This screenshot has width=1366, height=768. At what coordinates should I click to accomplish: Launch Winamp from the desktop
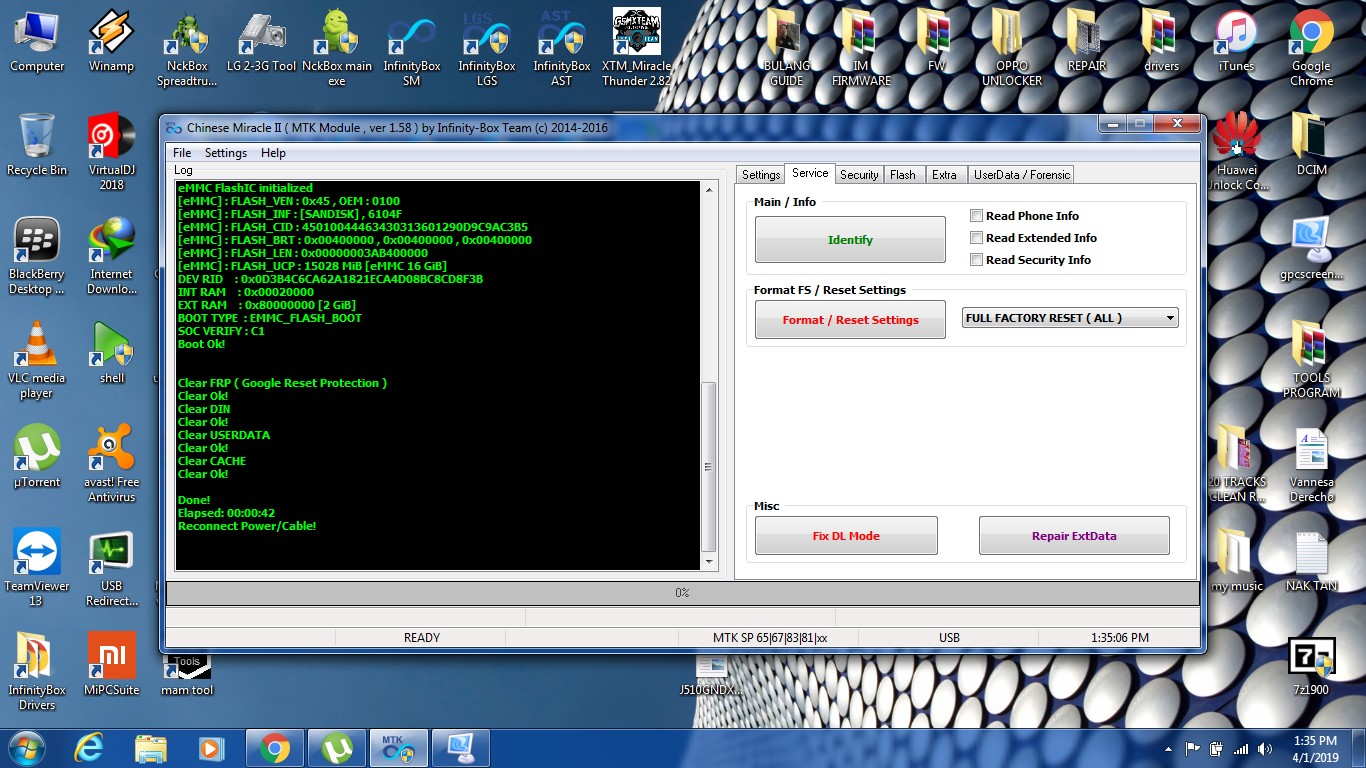(x=111, y=41)
